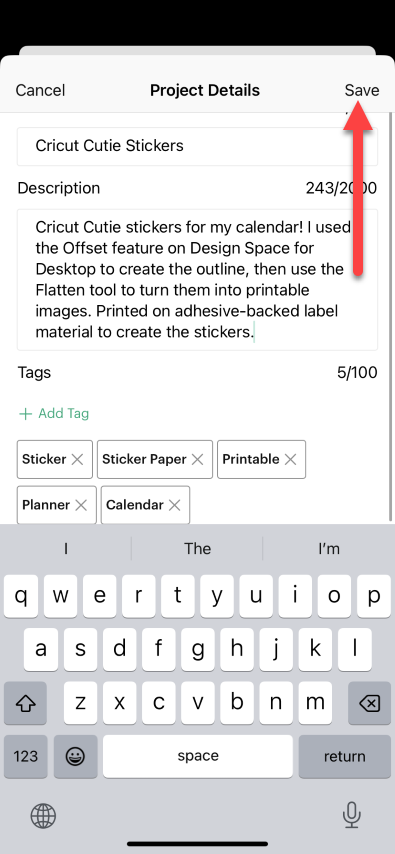Remove the Planner tag
Screen dimensions: 395x854
(81, 505)
